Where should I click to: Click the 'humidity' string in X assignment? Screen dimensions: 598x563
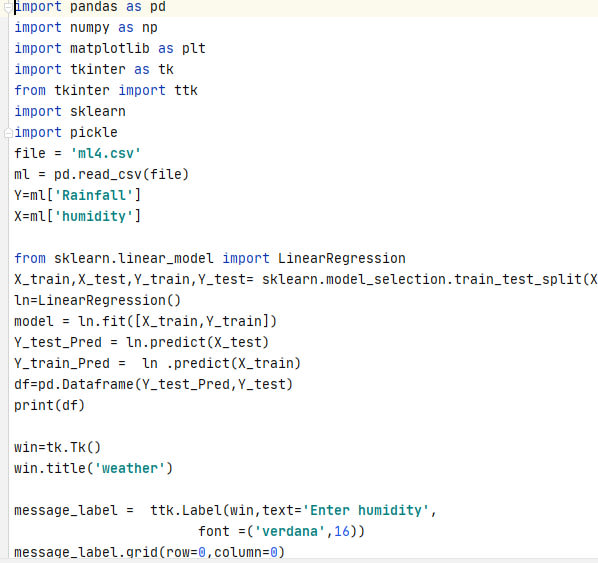(x=94, y=217)
